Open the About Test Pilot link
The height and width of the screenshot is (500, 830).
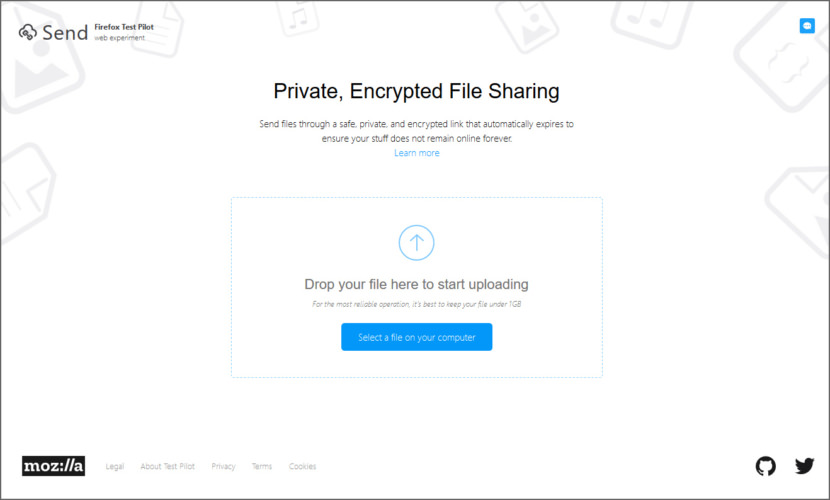point(167,466)
